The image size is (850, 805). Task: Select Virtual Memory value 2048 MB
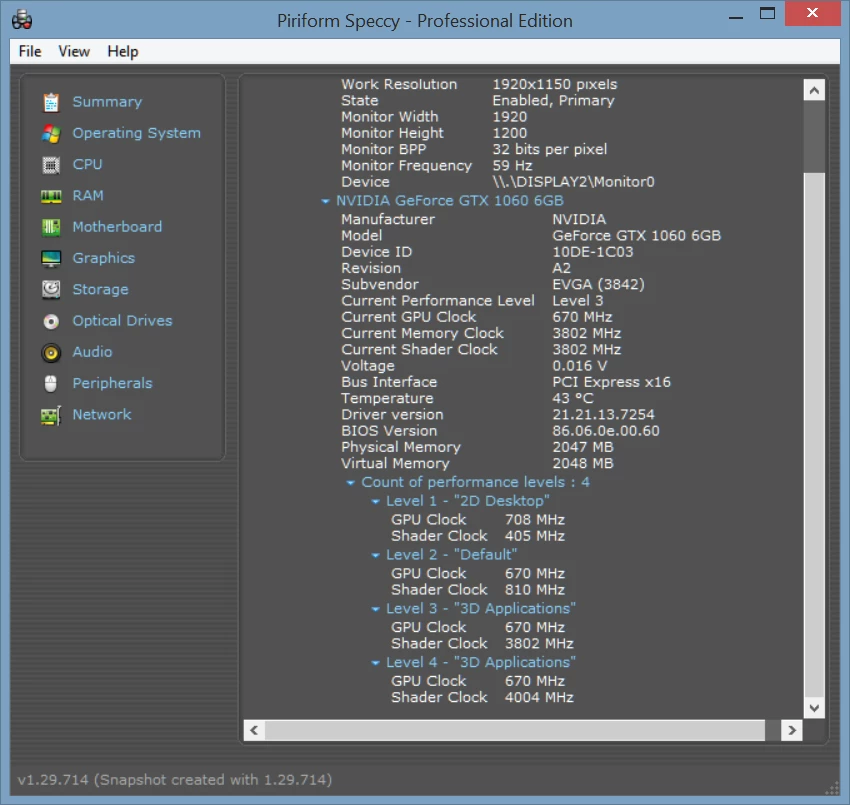coord(583,463)
